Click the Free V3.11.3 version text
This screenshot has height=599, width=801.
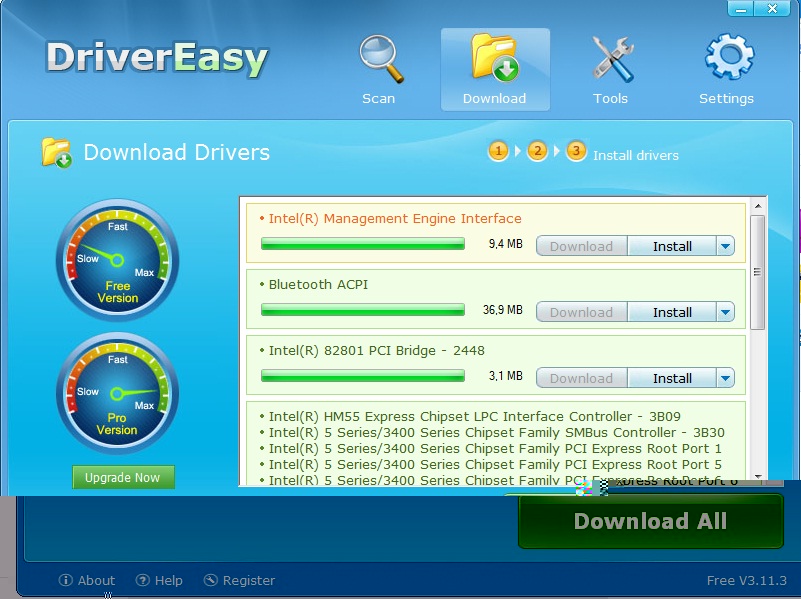click(746, 581)
